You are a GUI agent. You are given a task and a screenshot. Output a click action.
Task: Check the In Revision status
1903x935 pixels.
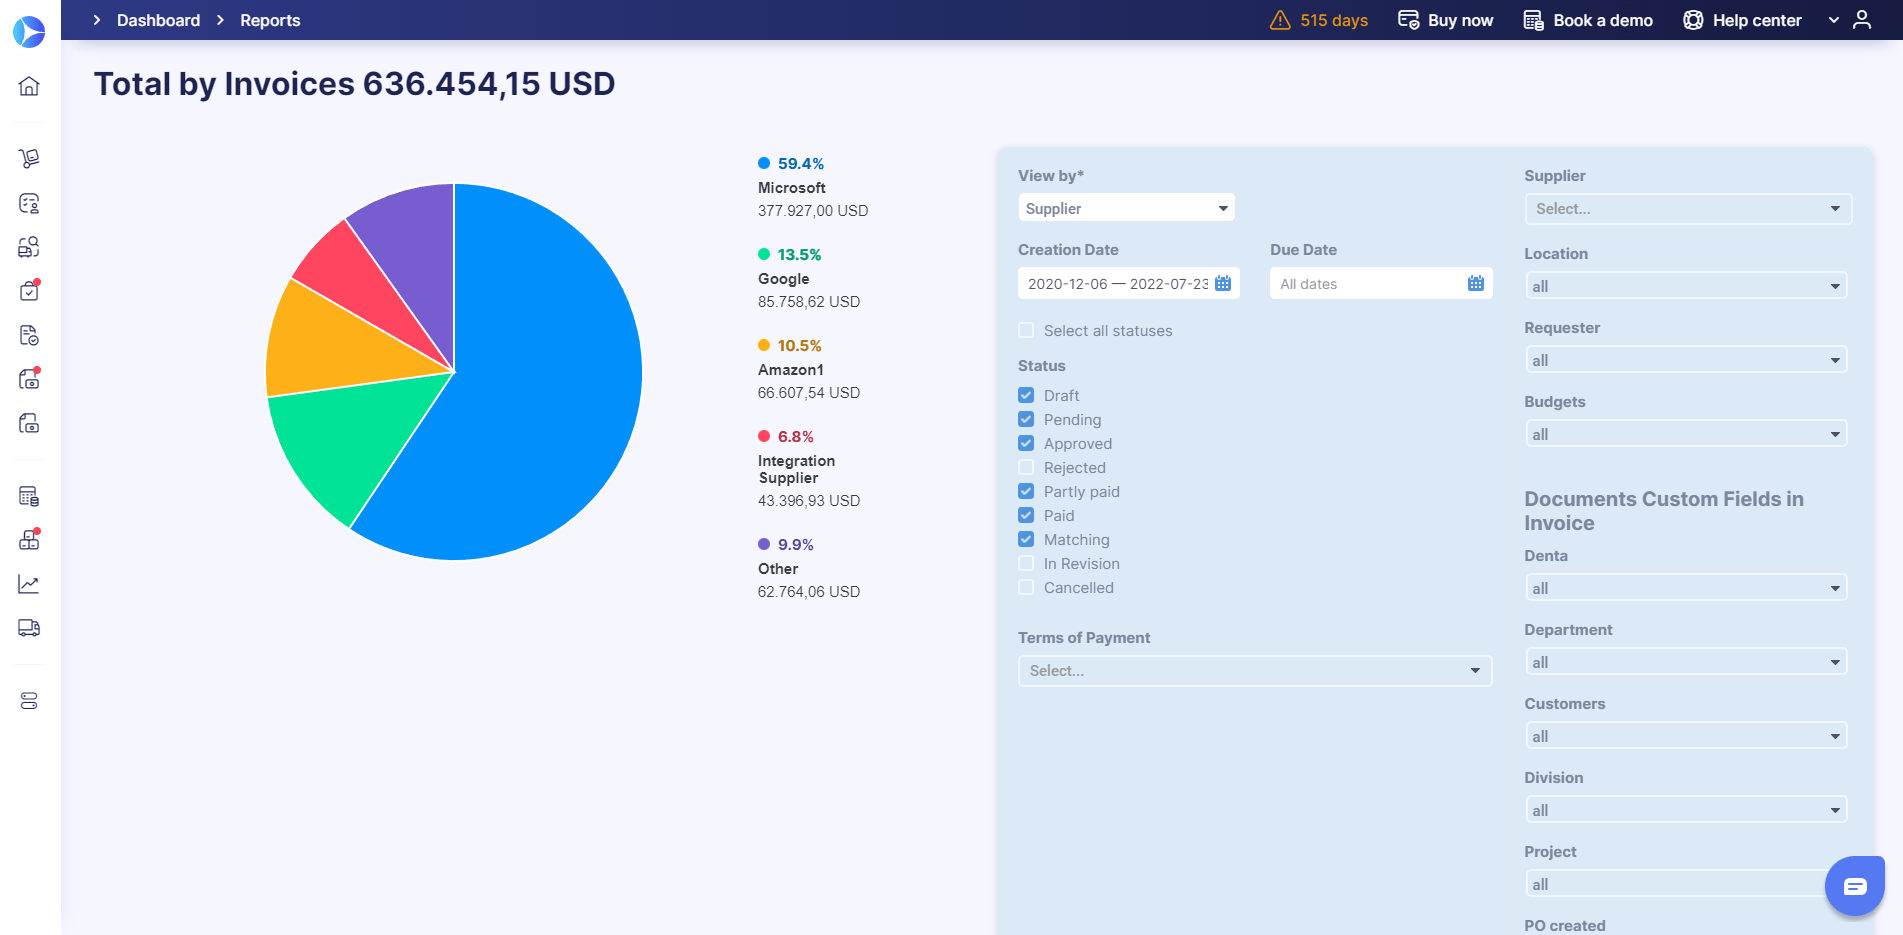pos(1026,563)
